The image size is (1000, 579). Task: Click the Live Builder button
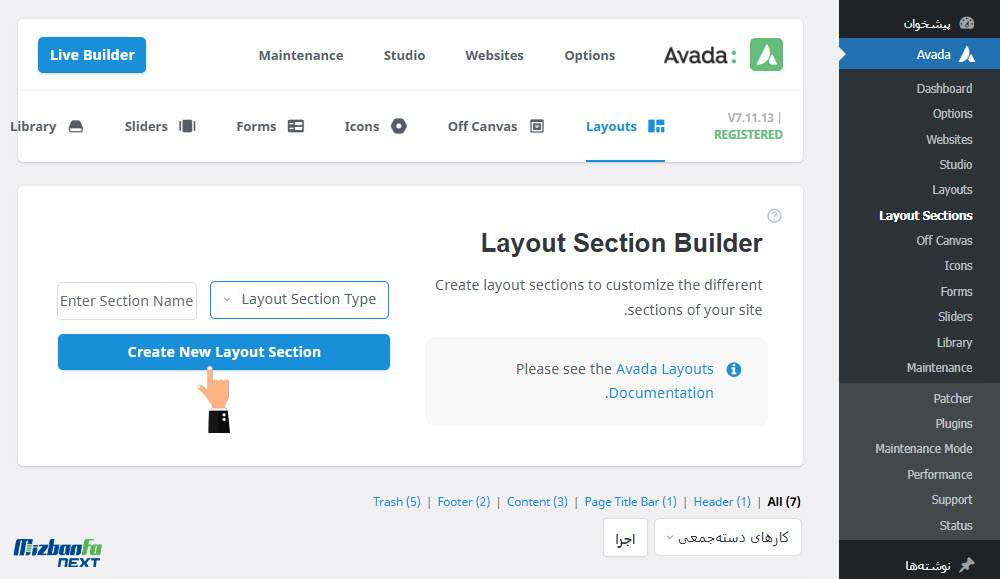92,55
